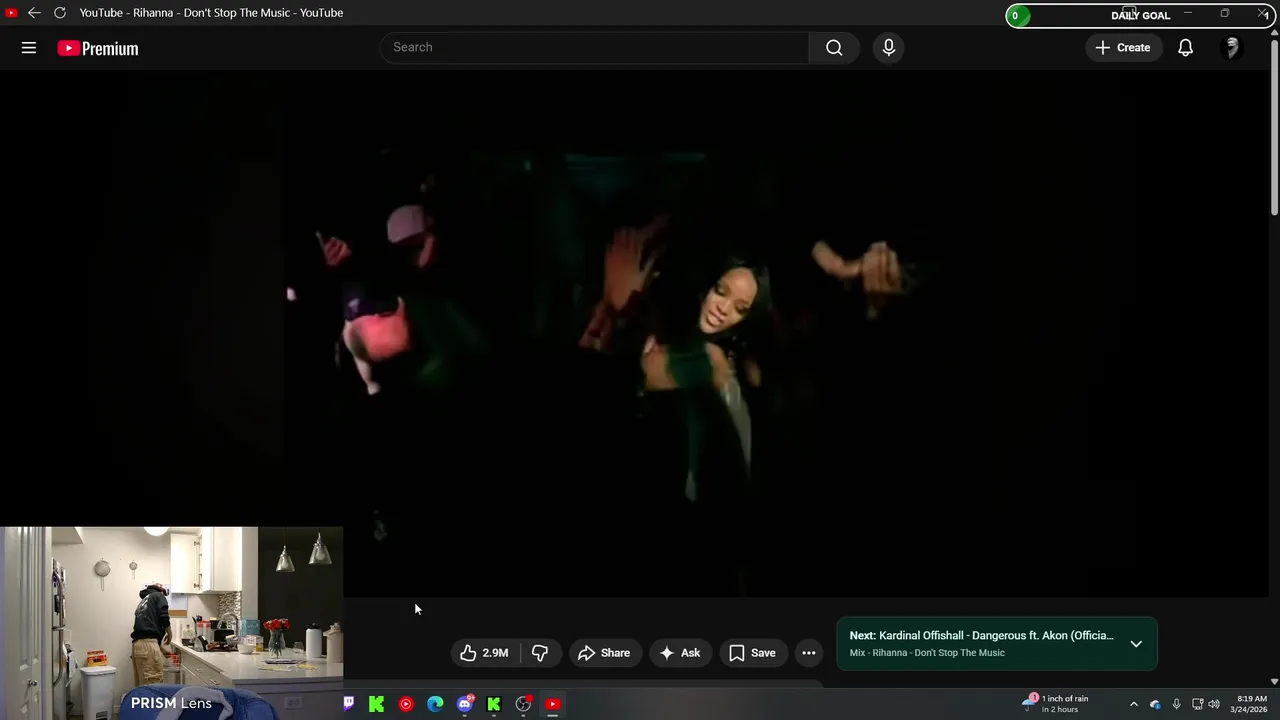Go to YouTube Premium home logo
Image resolution: width=1280 pixels, height=720 pixels.
98,48
